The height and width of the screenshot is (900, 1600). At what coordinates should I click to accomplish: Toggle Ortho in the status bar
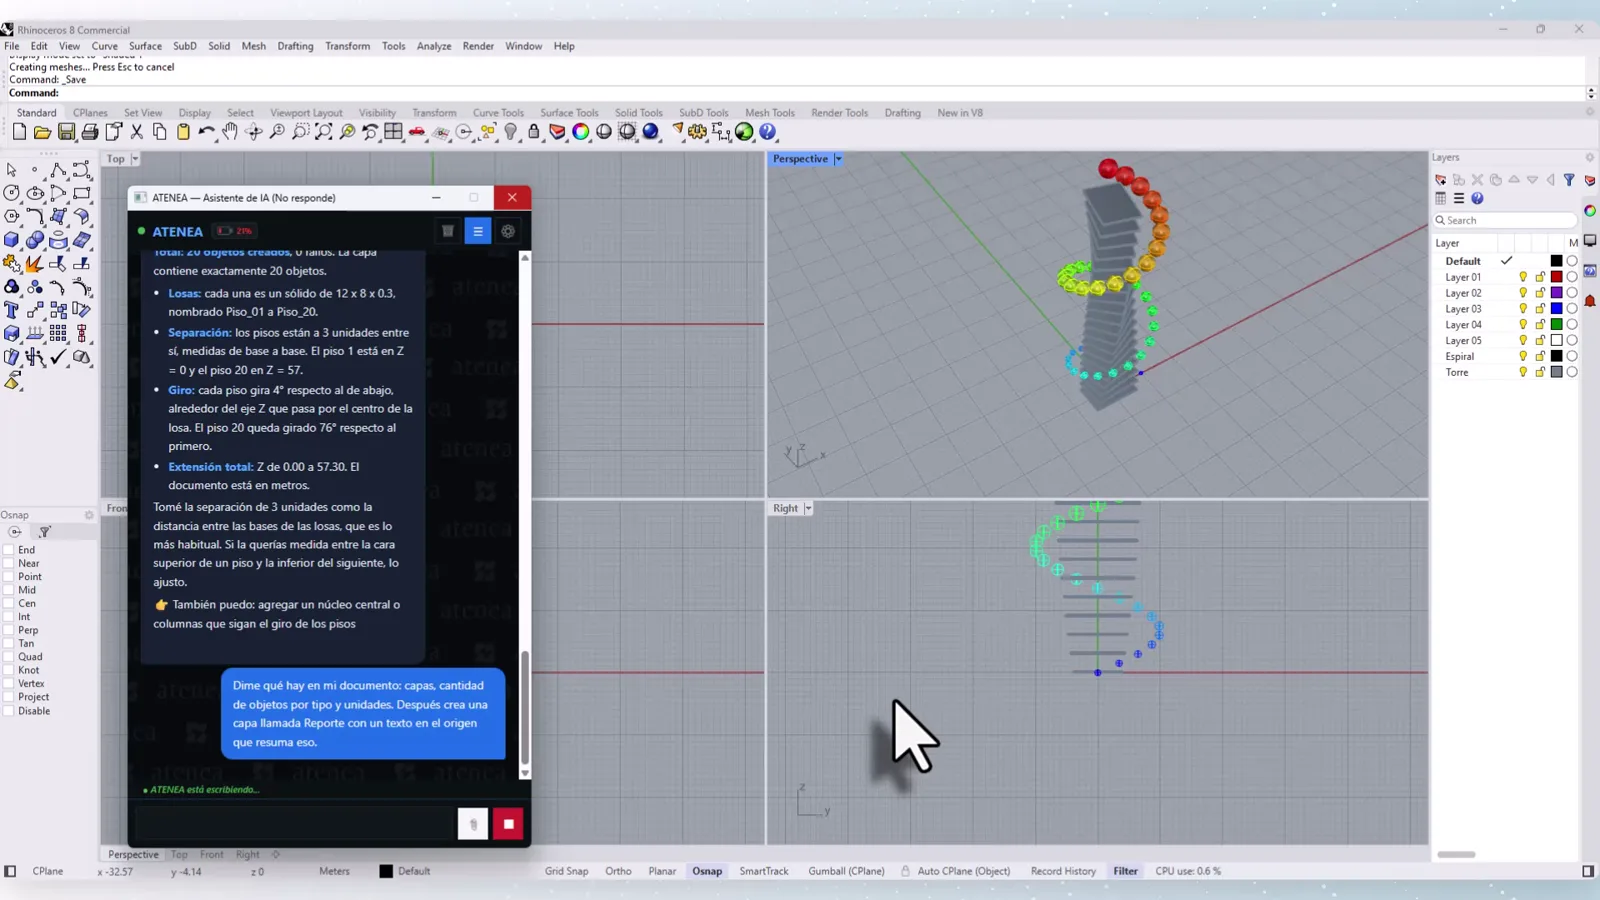coord(618,871)
